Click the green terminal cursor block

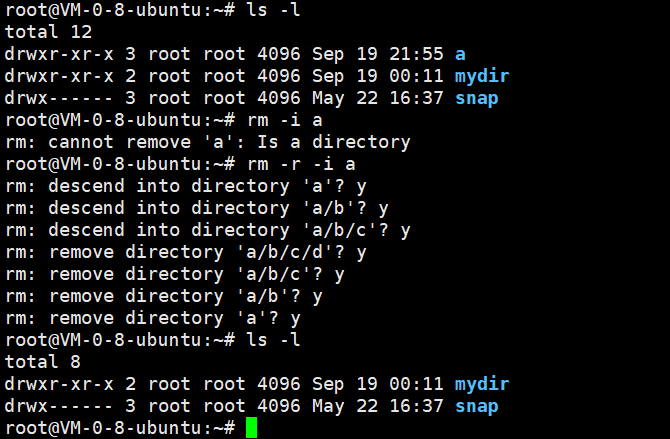[x=252, y=427]
